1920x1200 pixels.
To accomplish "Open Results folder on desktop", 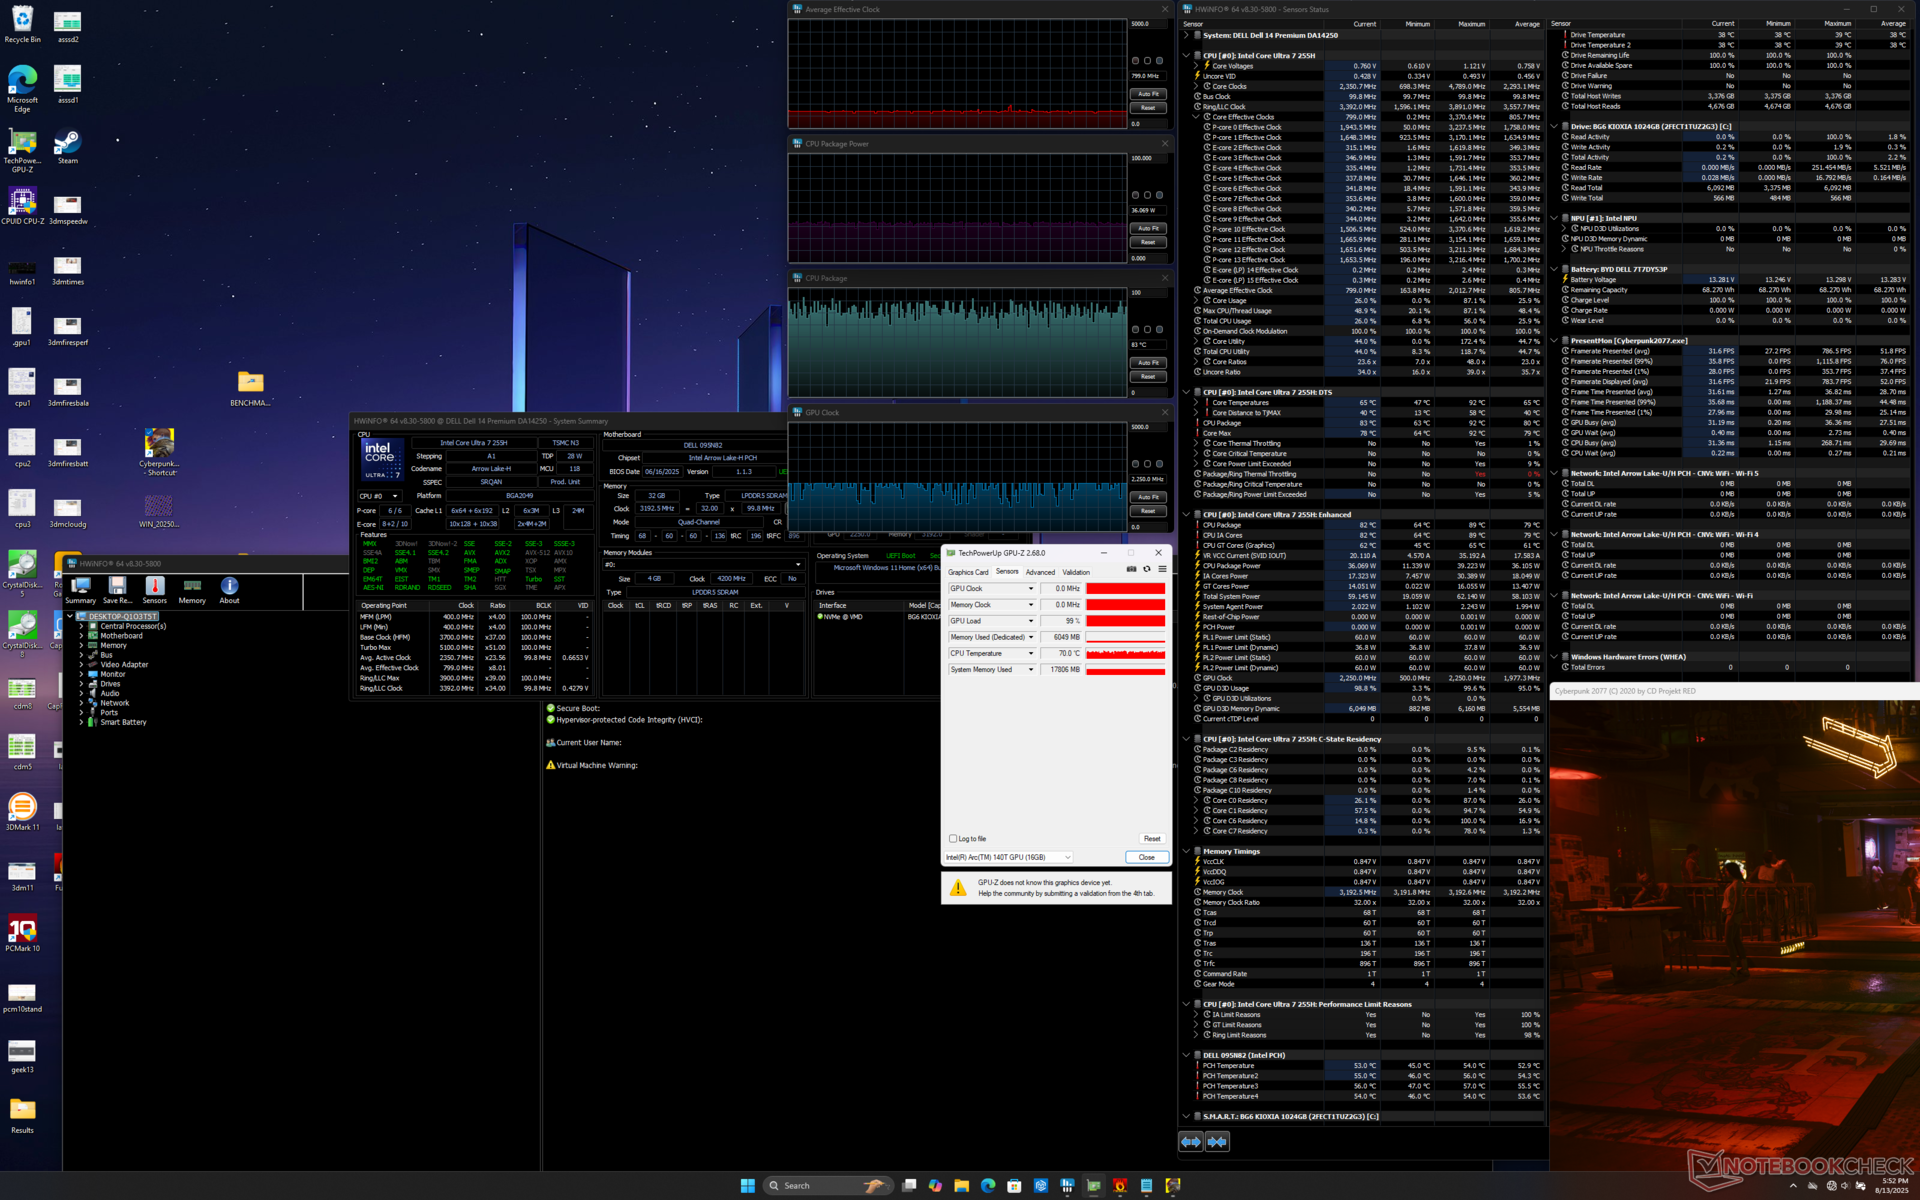I will click(22, 1115).
